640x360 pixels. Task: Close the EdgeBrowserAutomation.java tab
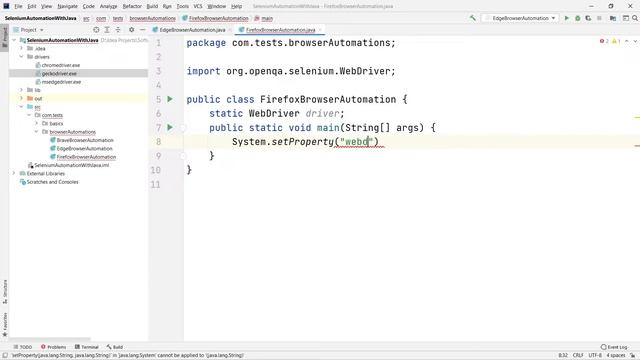tap(230, 30)
